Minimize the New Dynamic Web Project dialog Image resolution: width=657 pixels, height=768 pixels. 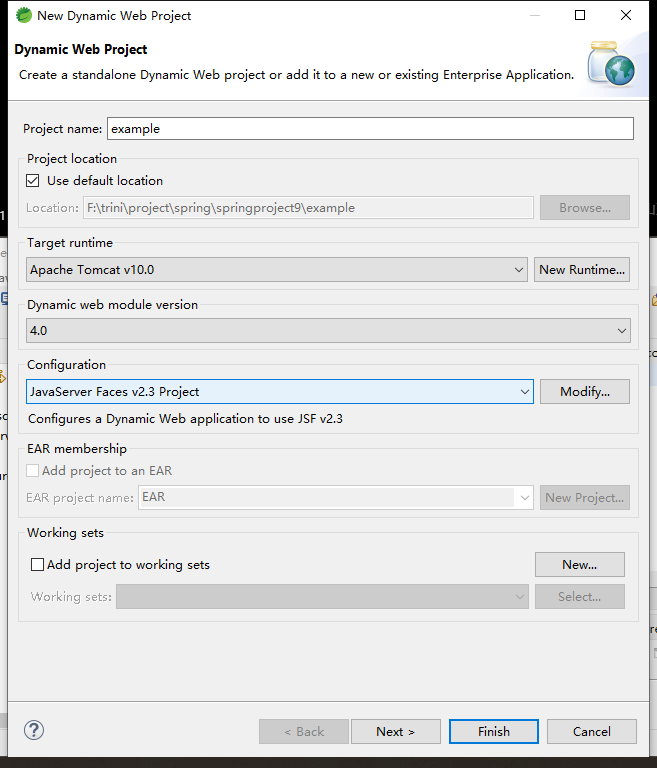(x=534, y=15)
